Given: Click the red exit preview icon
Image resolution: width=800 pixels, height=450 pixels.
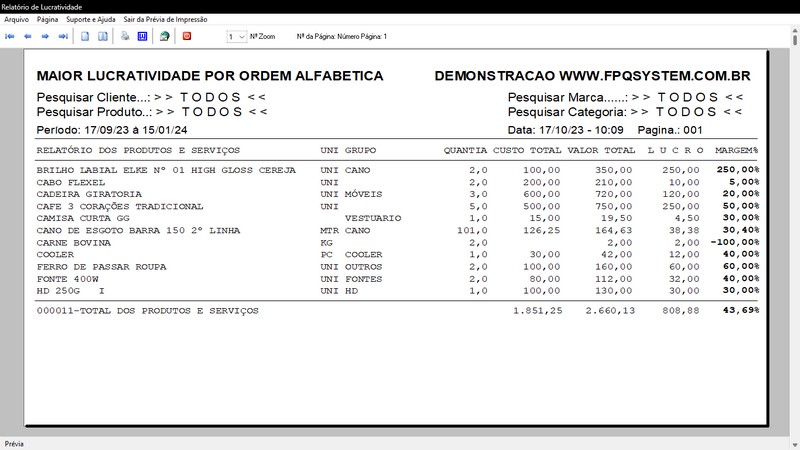Looking at the screenshot, I should [x=186, y=36].
